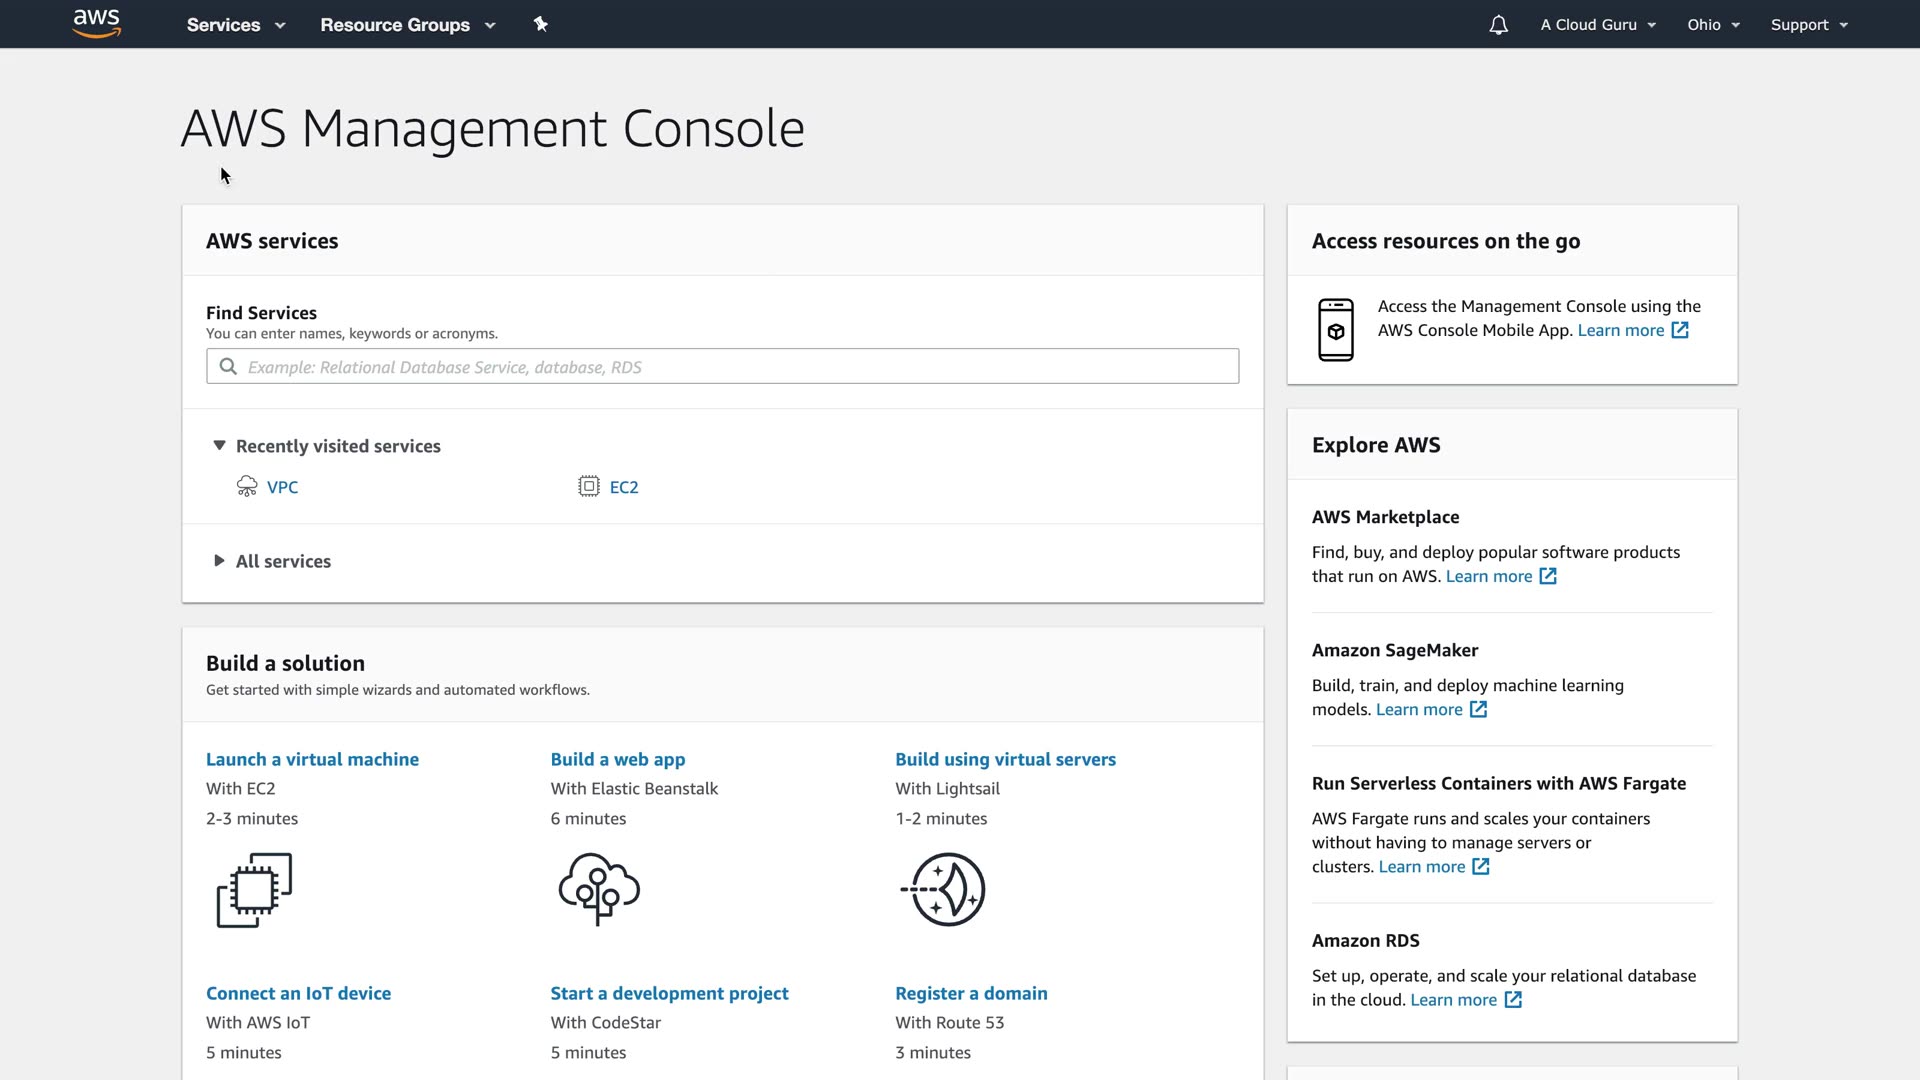The image size is (1920, 1080).
Task: Open the Ohio region dropdown
Action: 1713,25
